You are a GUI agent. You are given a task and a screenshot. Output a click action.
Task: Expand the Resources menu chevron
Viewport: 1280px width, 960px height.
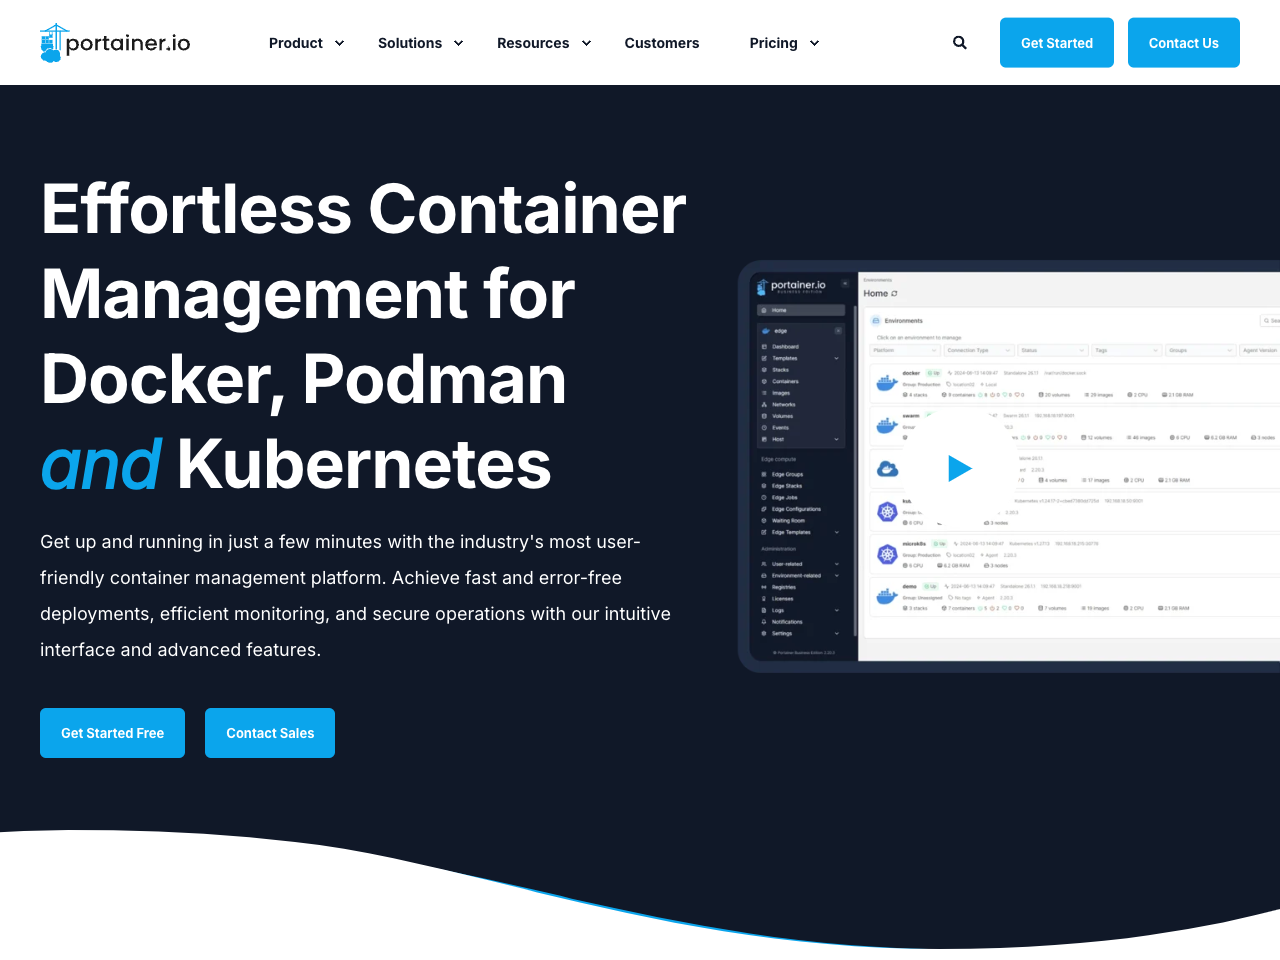pyautogui.click(x=586, y=43)
